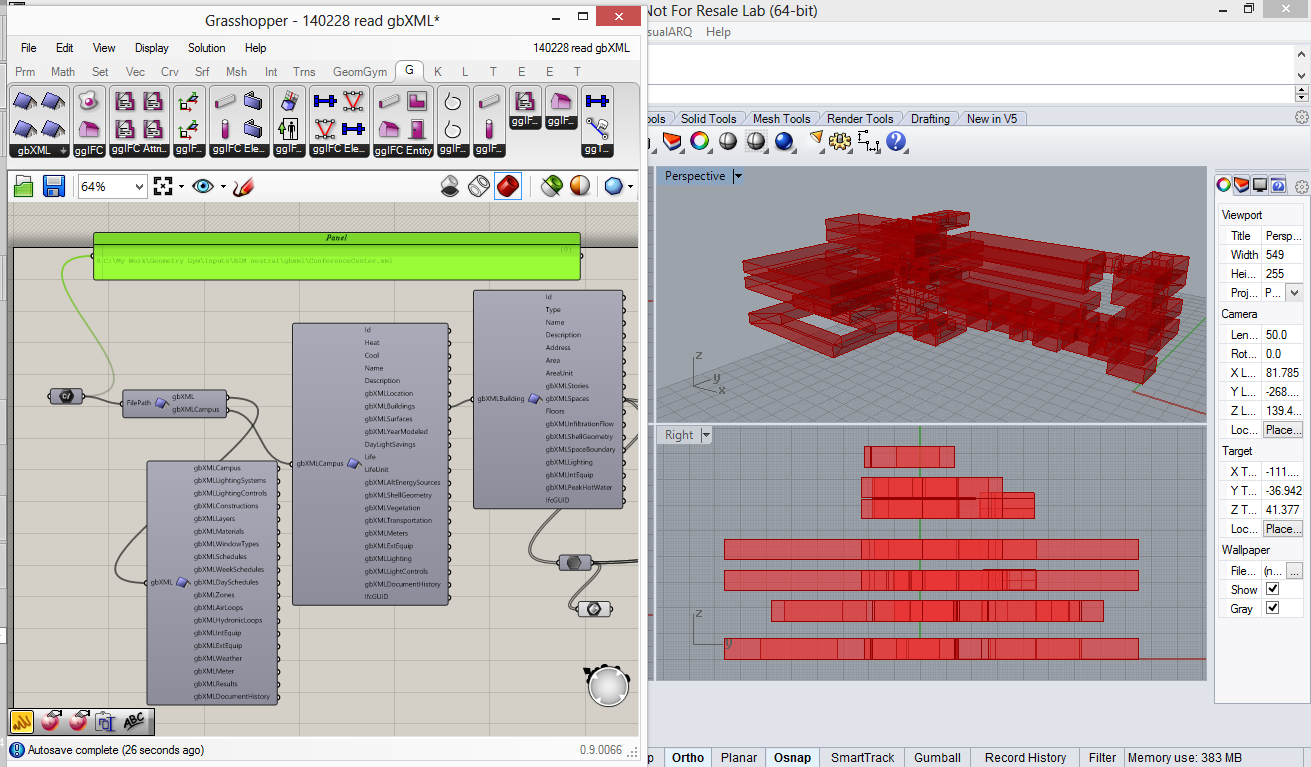Click the red sketch pencil icon

pos(244,187)
